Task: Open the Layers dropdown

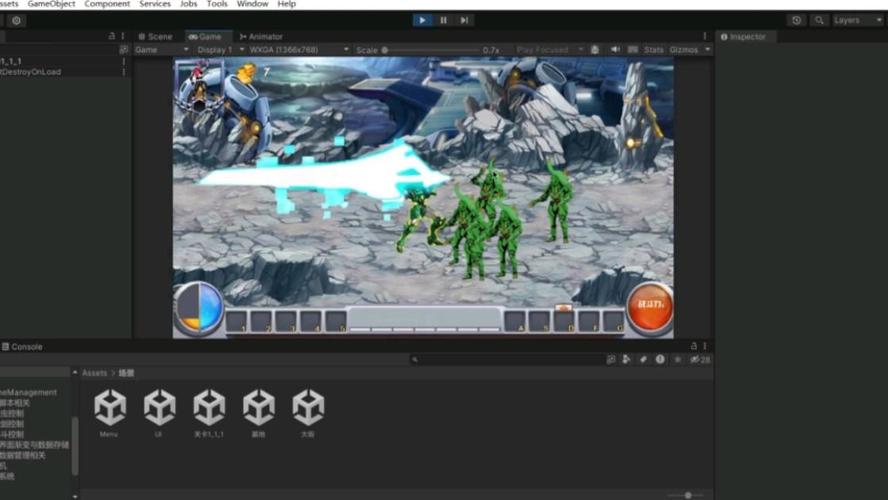Action: pos(857,20)
